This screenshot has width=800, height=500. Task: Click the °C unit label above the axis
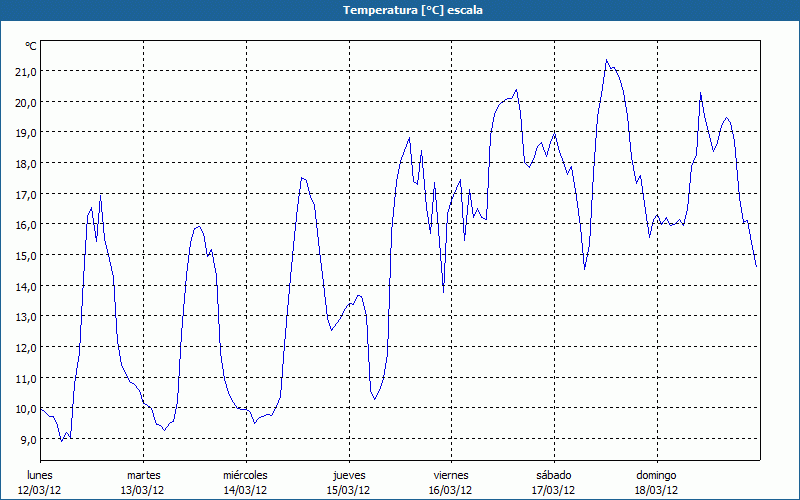tap(31, 46)
